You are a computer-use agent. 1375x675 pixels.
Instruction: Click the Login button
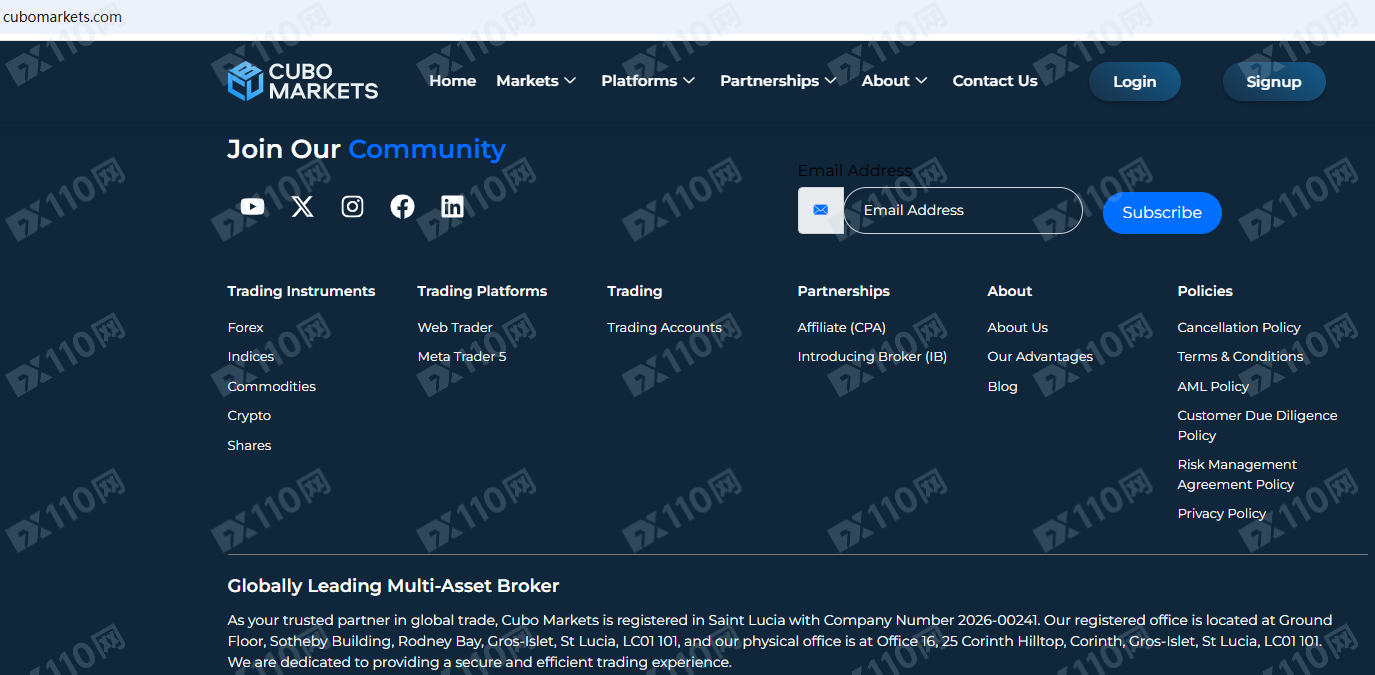(x=1135, y=82)
